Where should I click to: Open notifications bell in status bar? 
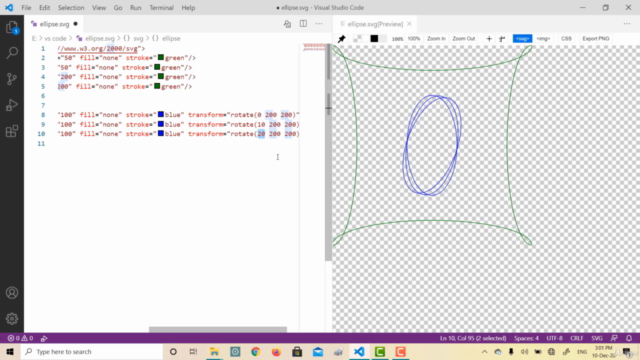(x=629, y=338)
